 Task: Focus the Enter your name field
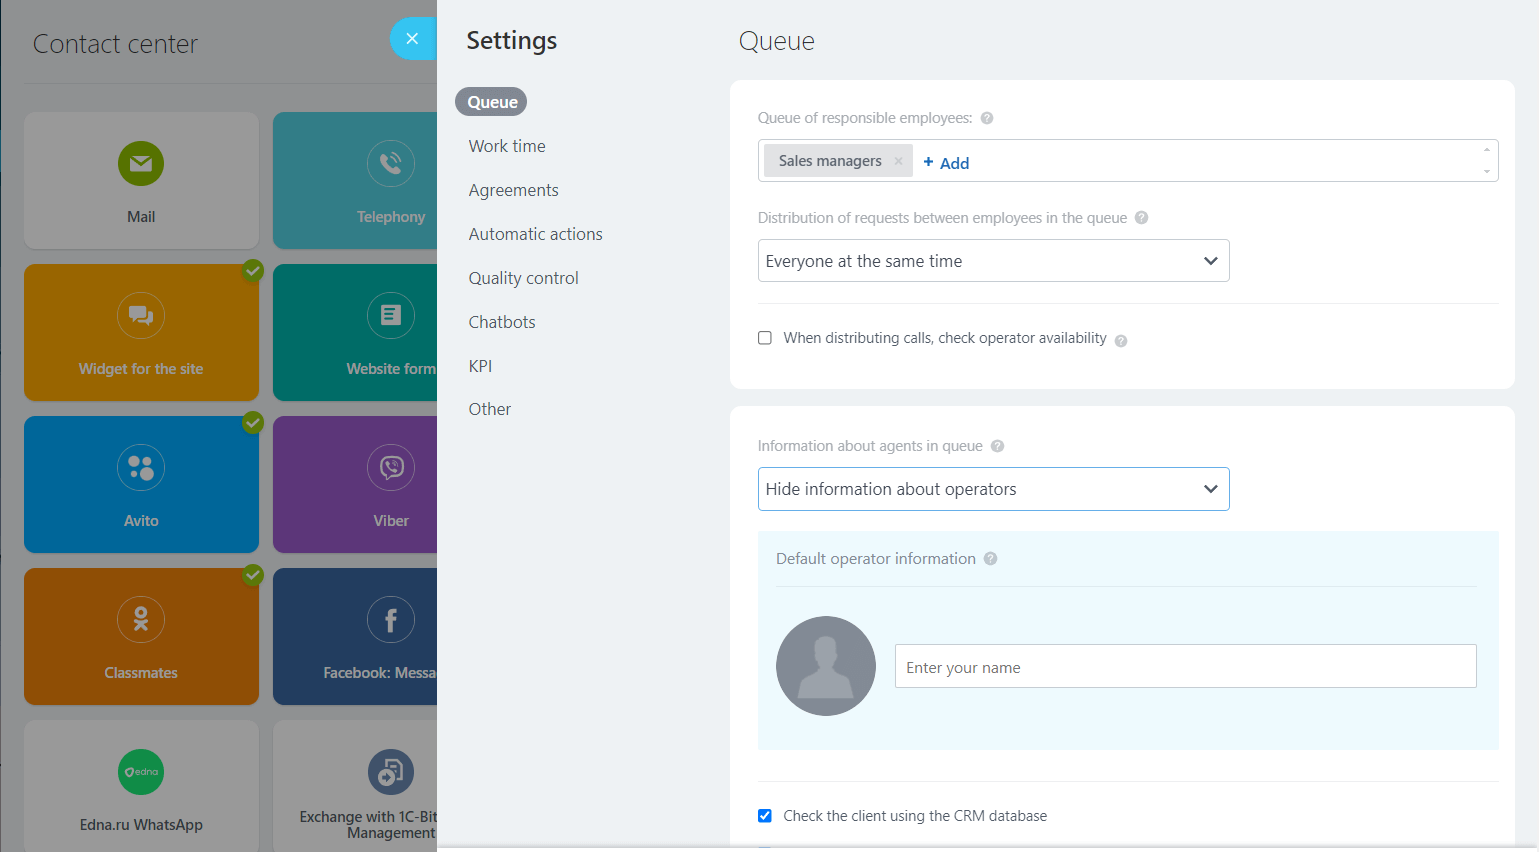point(1185,666)
